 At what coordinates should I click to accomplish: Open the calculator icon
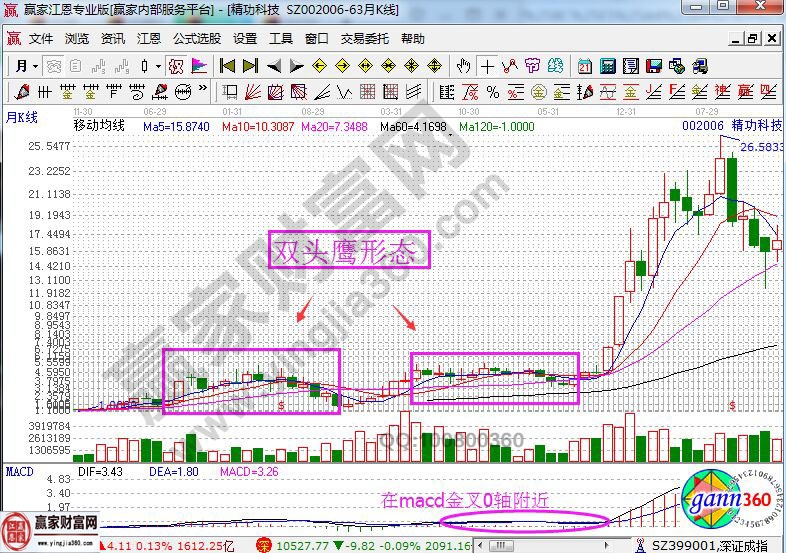[608, 66]
